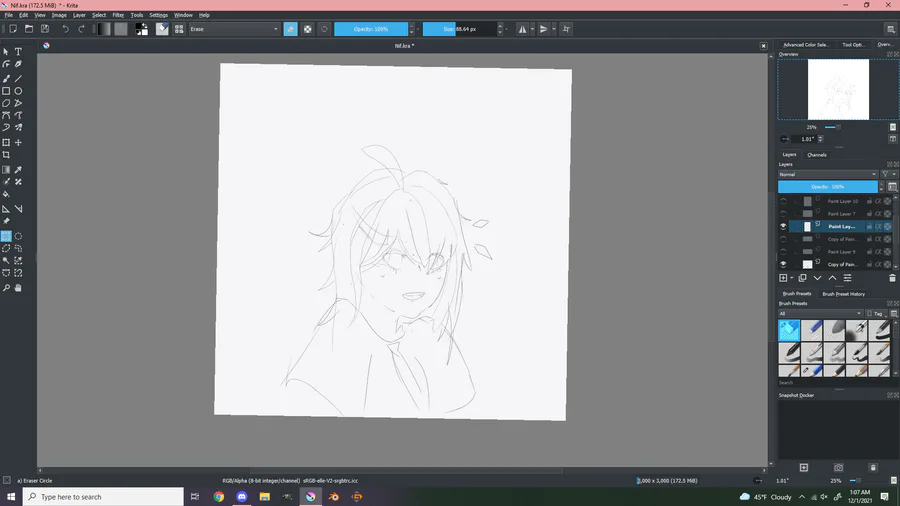Toggle preserve alpha button
The width and height of the screenshot is (900, 506).
(308, 29)
